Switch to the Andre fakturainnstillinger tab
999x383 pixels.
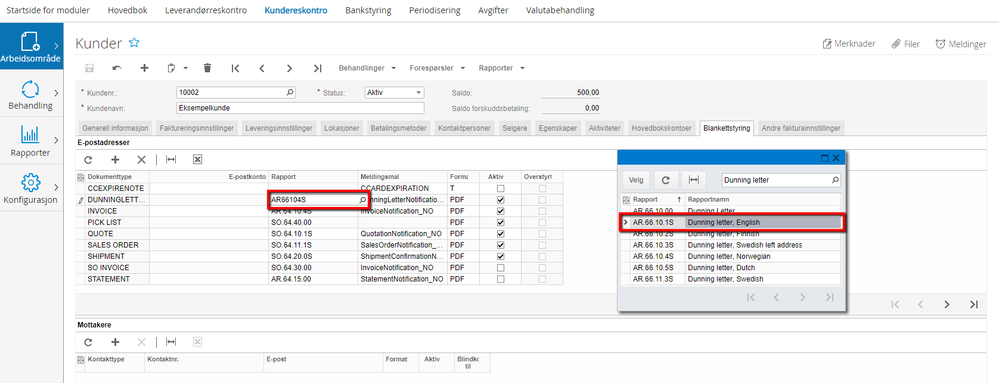point(801,128)
